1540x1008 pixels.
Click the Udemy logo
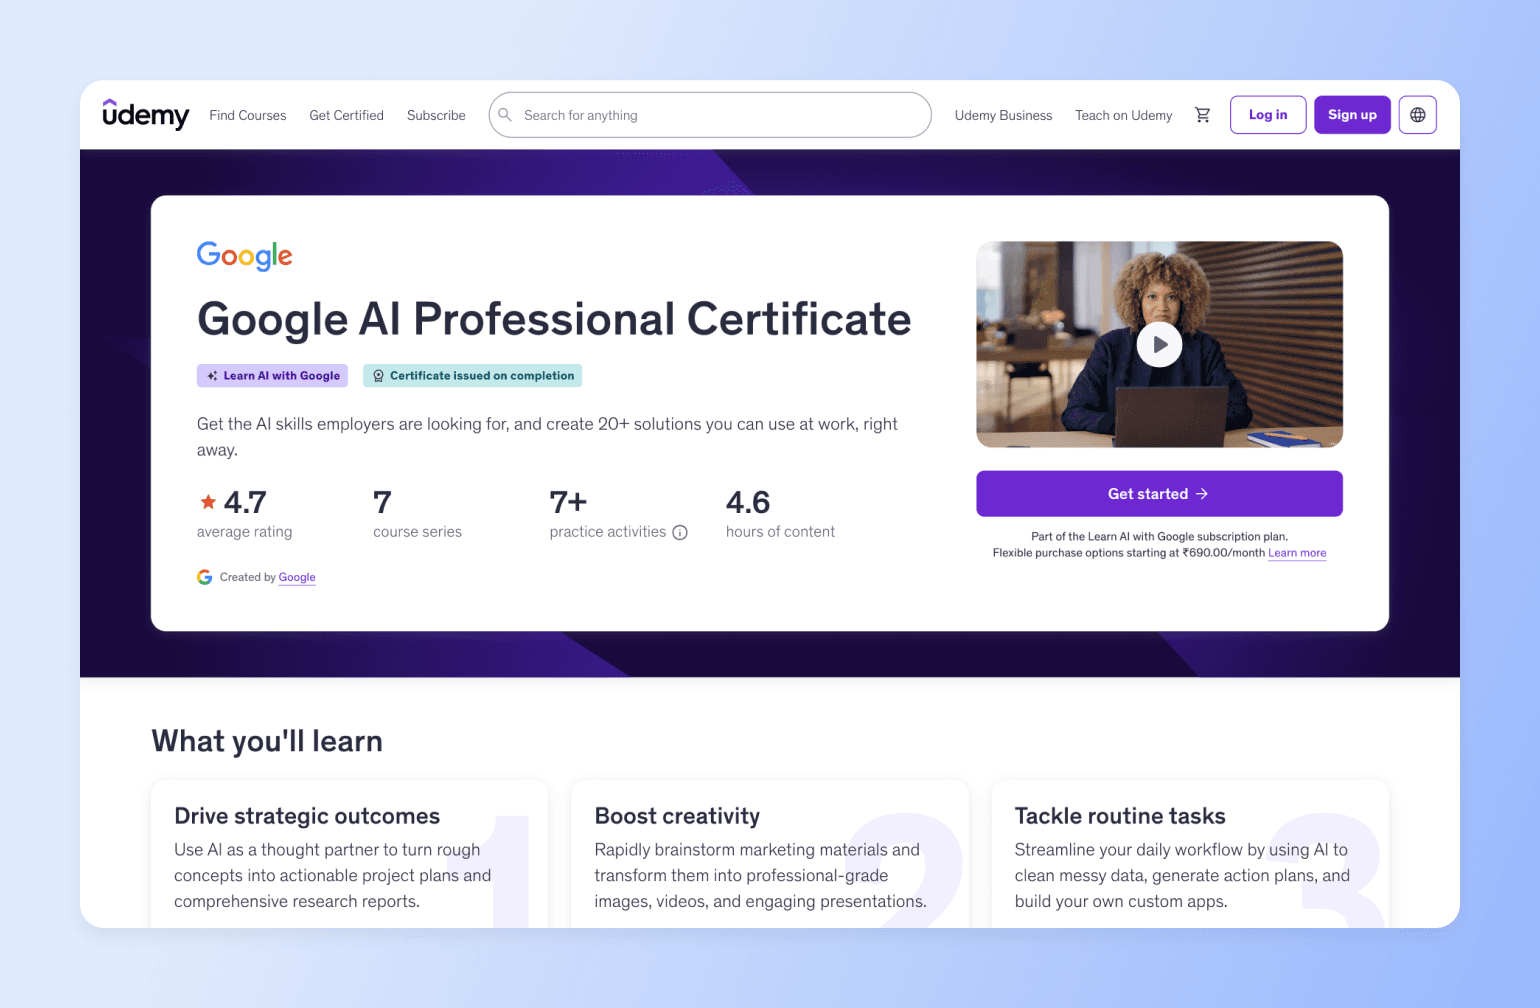tap(145, 115)
